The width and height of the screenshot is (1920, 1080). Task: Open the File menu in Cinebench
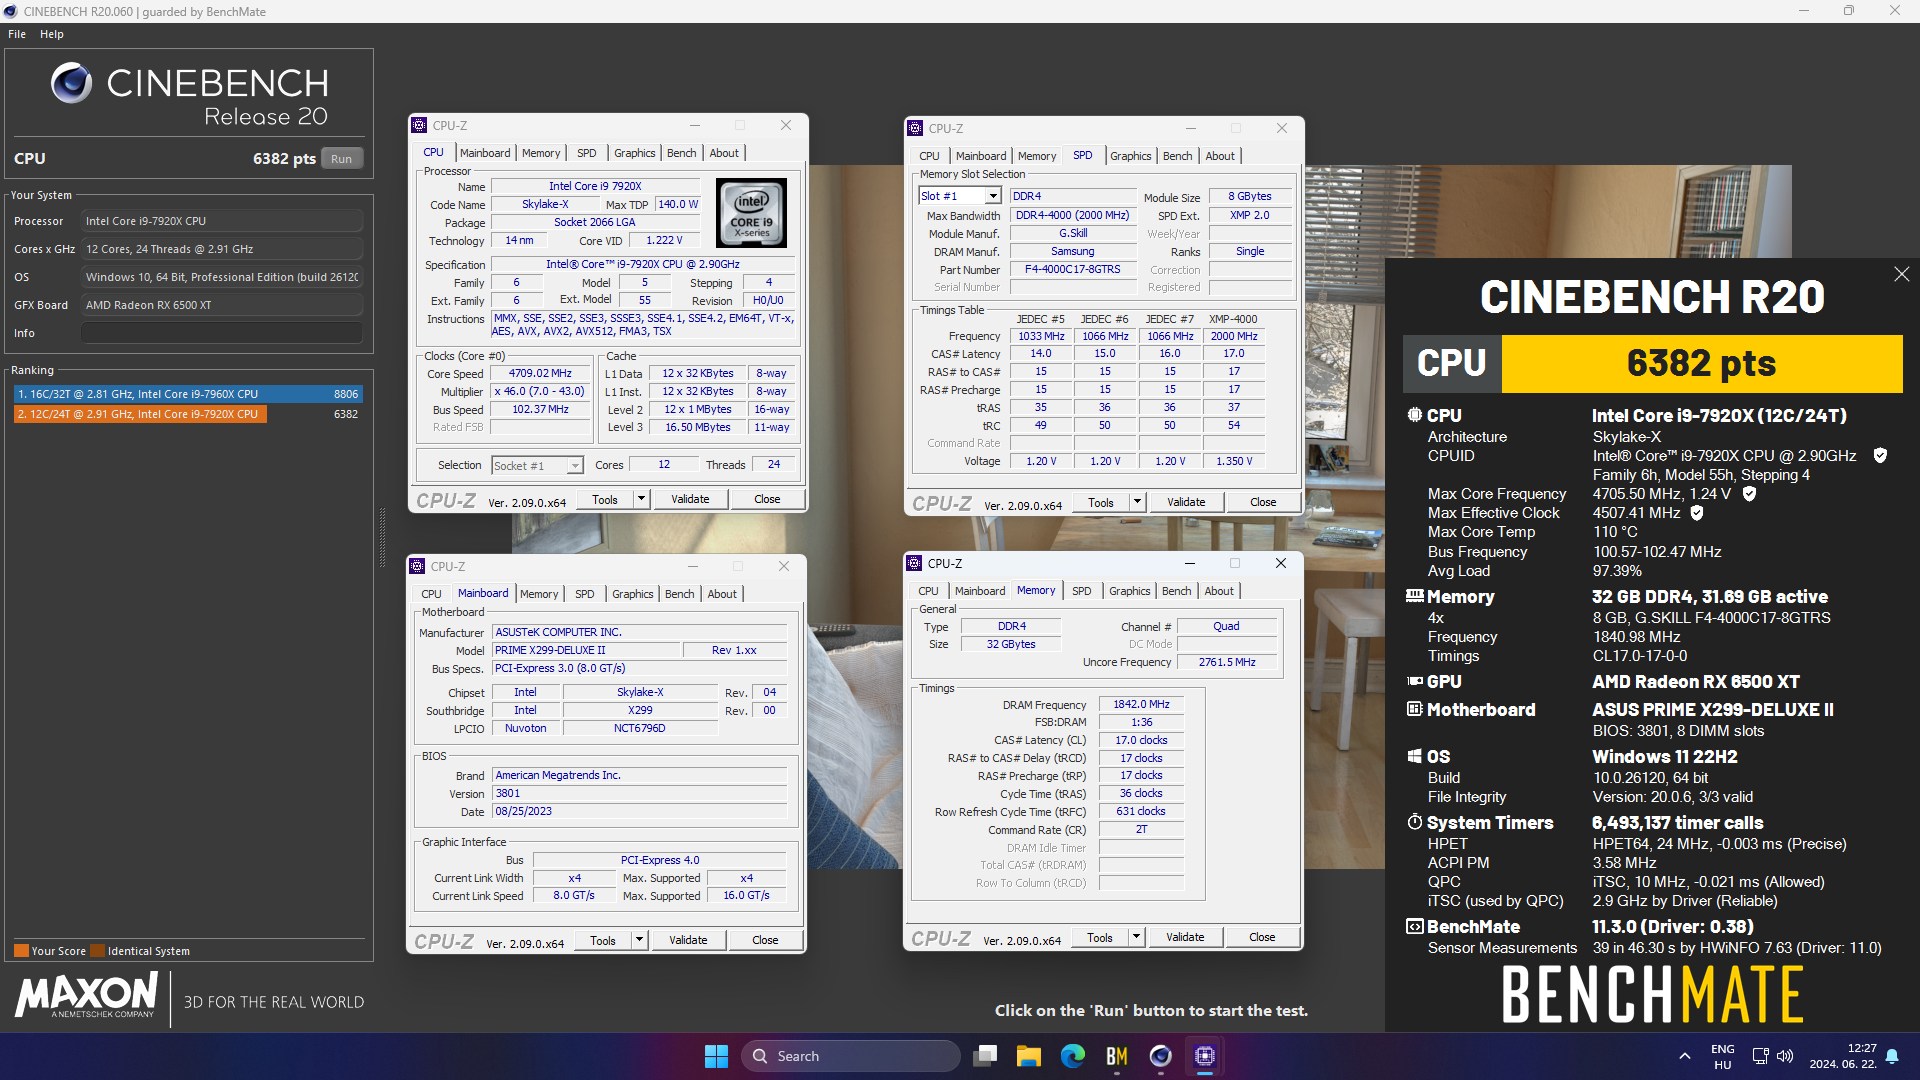[x=17, y=34]
